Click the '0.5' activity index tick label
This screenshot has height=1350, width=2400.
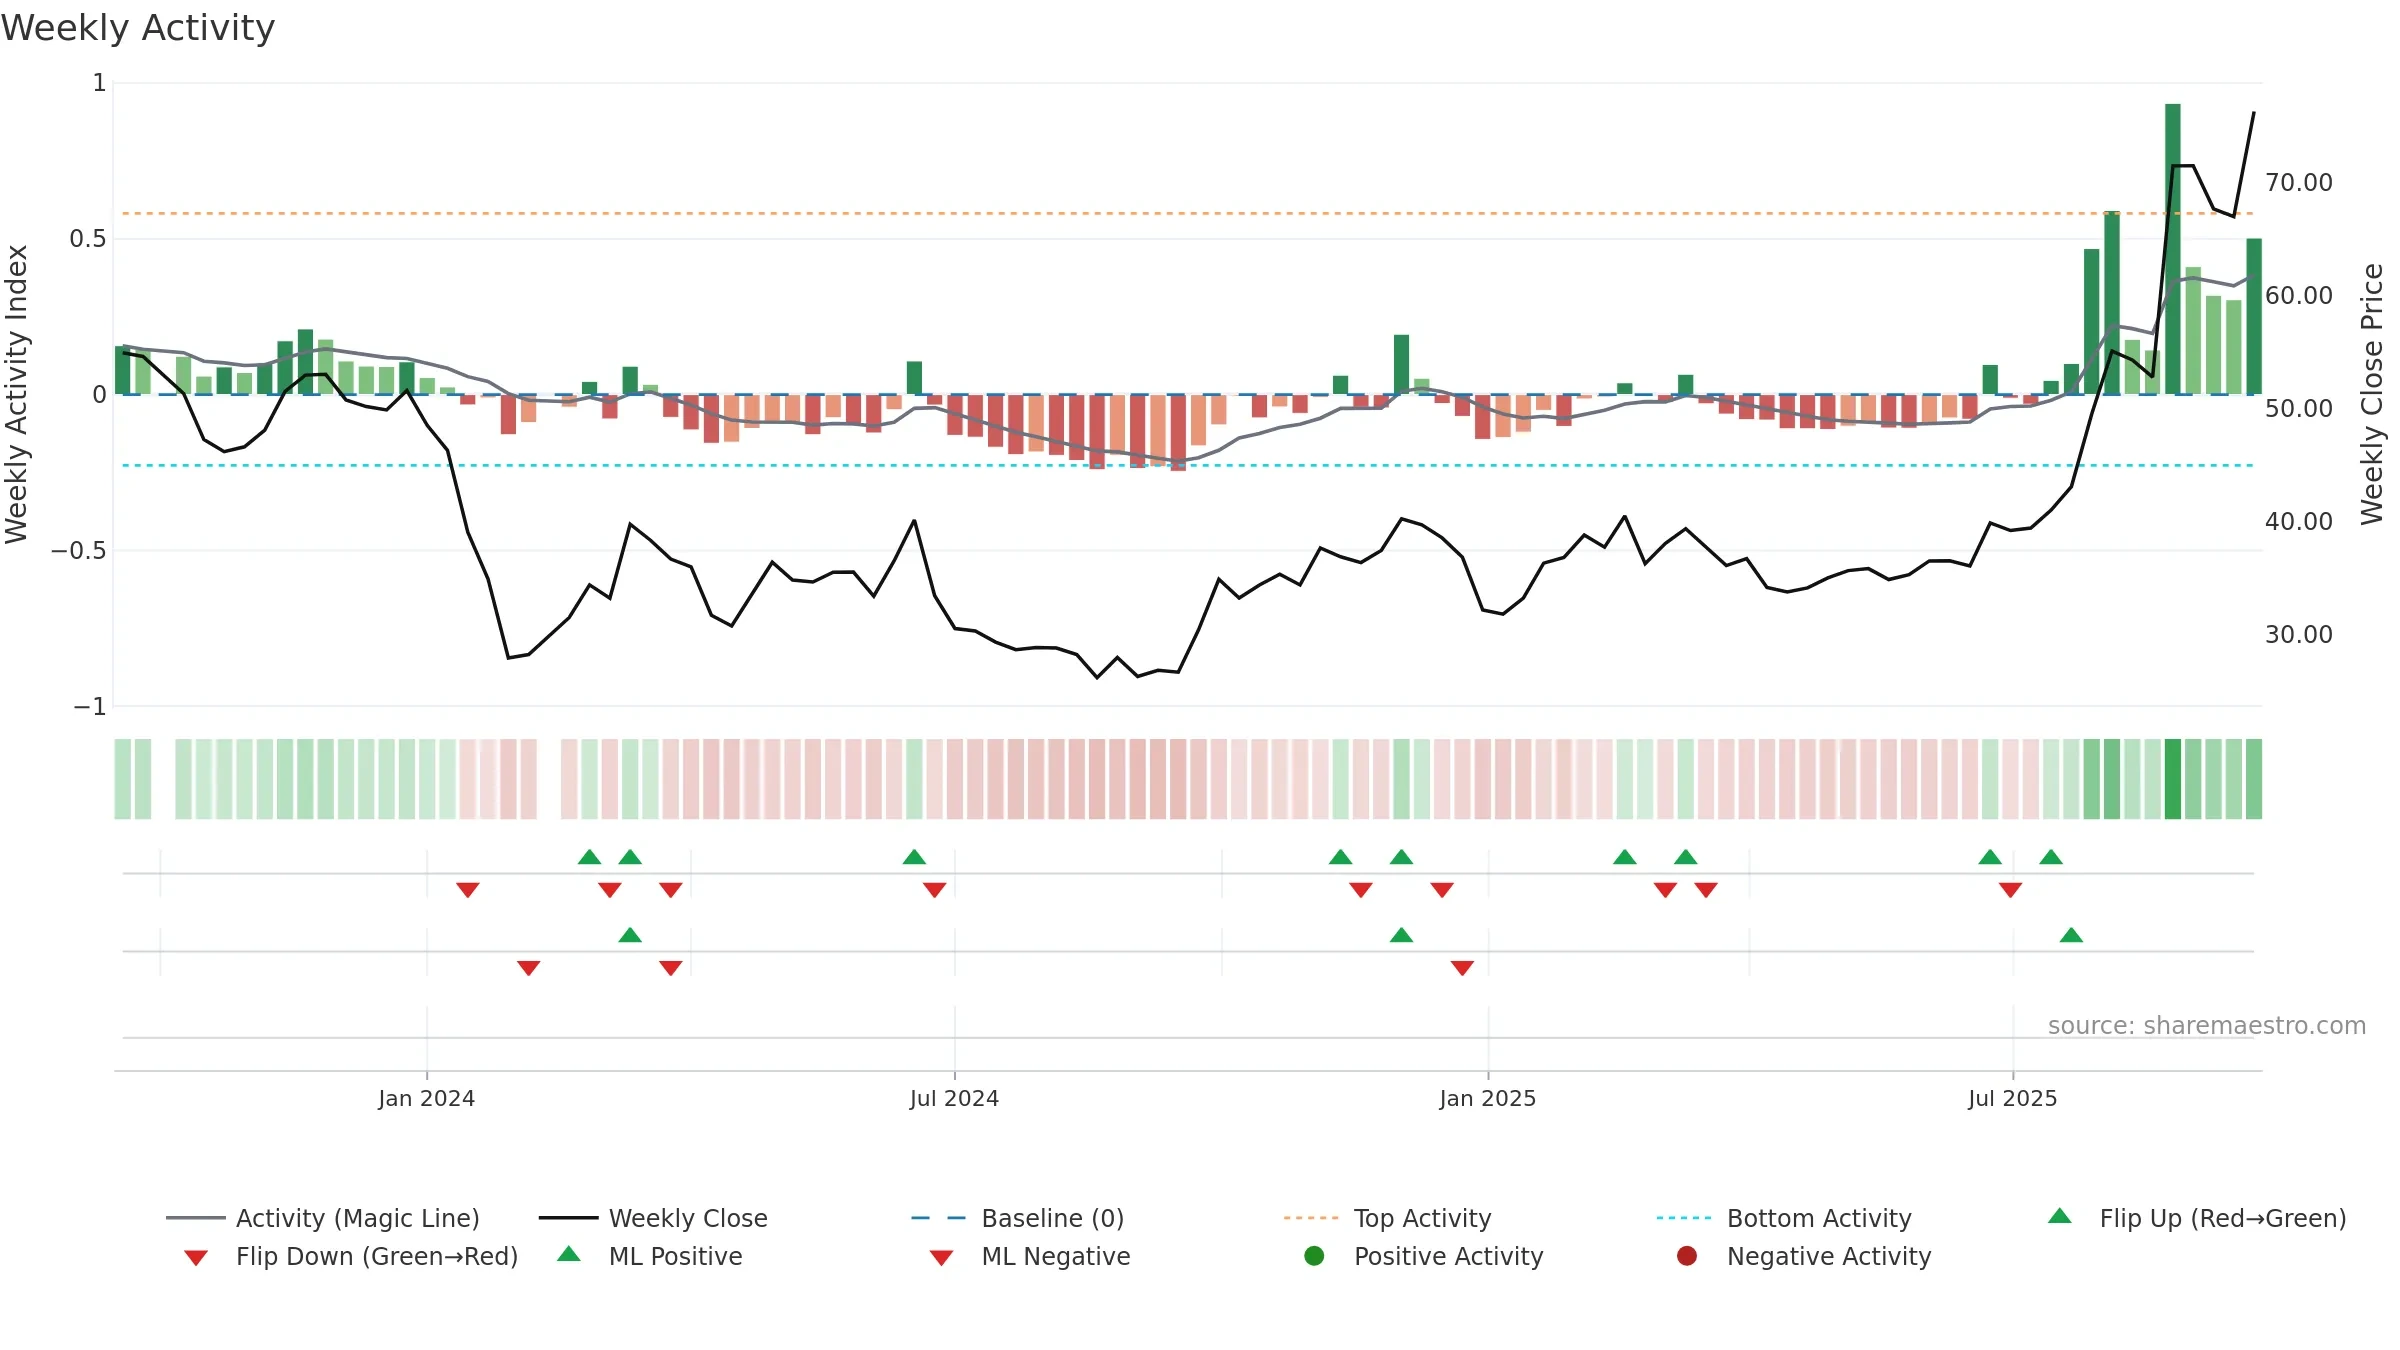pos(87,238)
